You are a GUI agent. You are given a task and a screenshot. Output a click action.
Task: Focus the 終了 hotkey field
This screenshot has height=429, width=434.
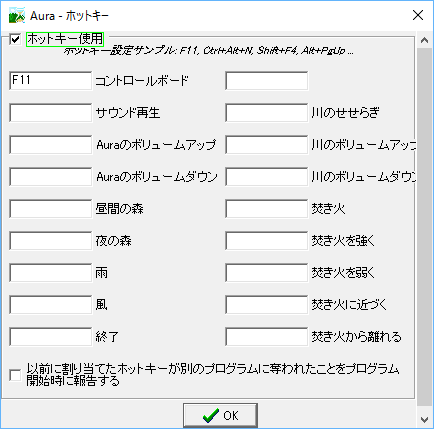50,337
